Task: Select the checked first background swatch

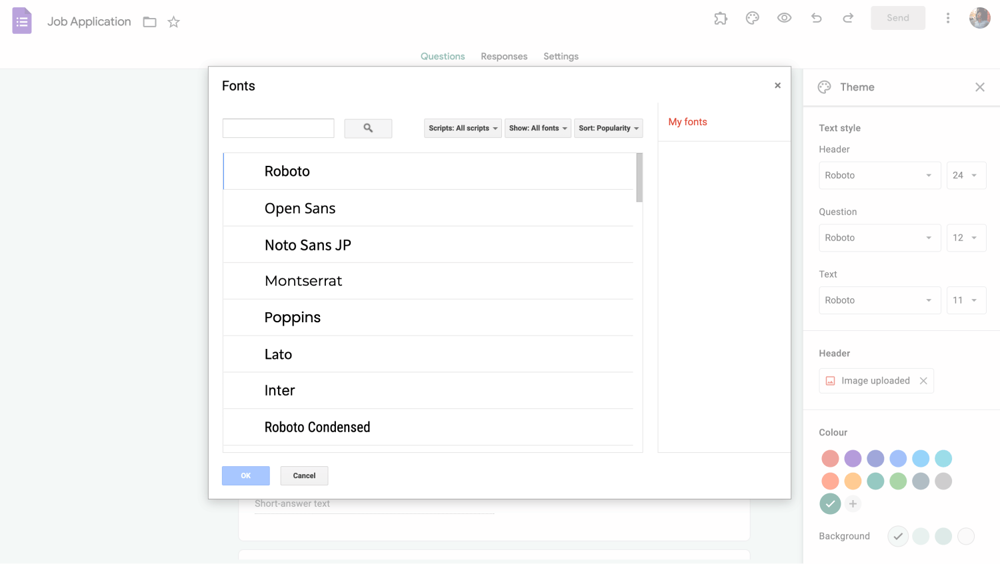Action: point(898,537)
